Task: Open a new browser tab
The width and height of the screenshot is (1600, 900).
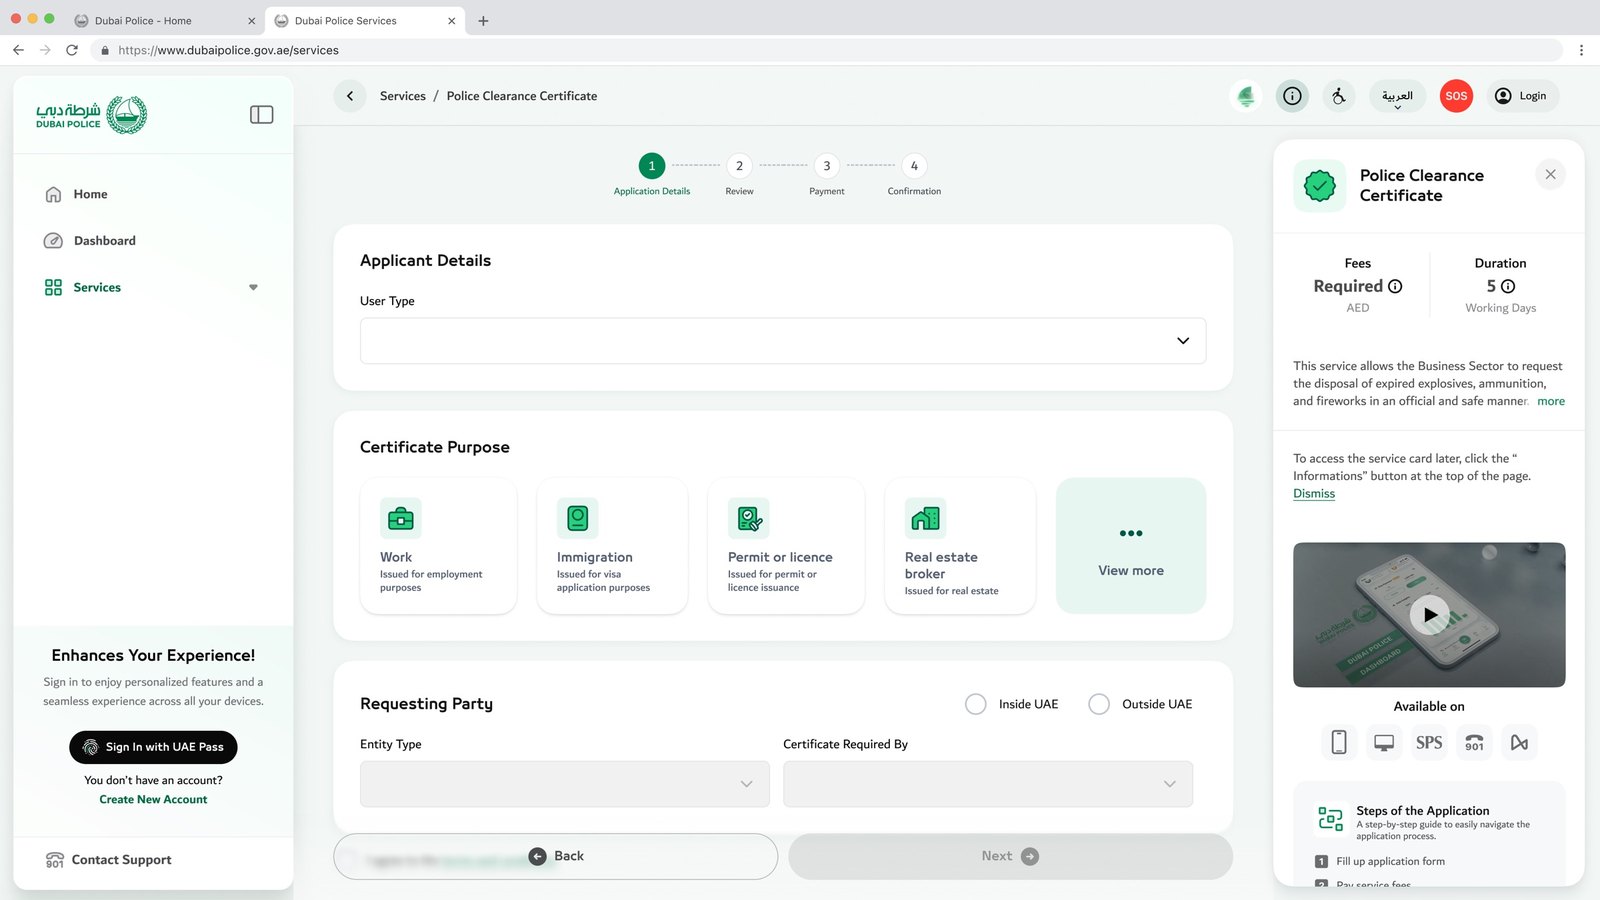Action: [x=483, y=20]
